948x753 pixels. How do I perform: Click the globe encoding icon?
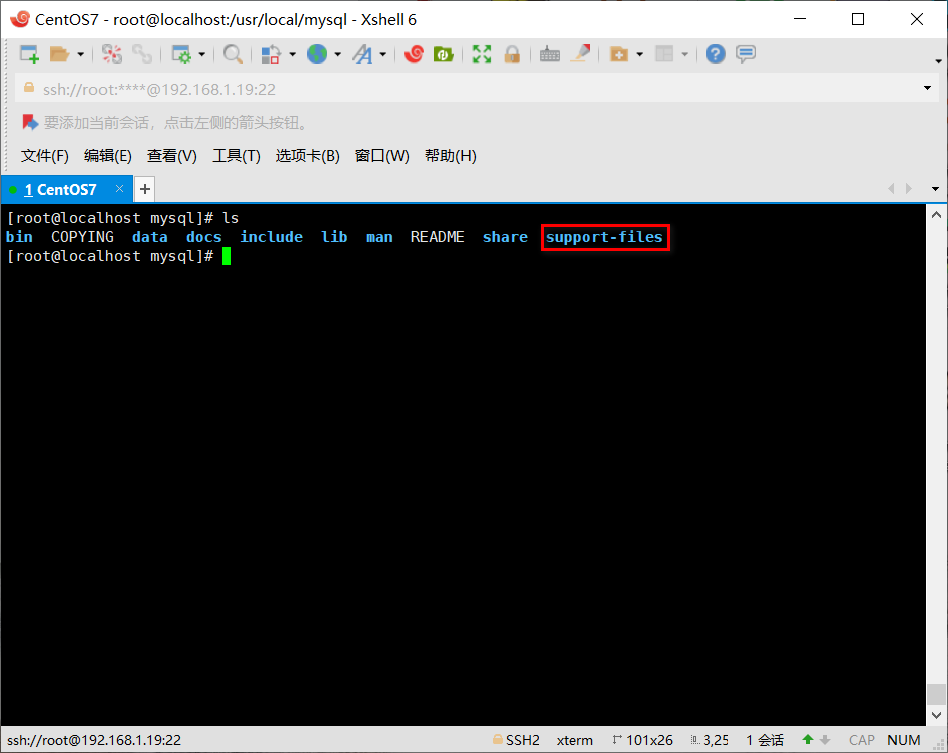click(x=317, y=54)
